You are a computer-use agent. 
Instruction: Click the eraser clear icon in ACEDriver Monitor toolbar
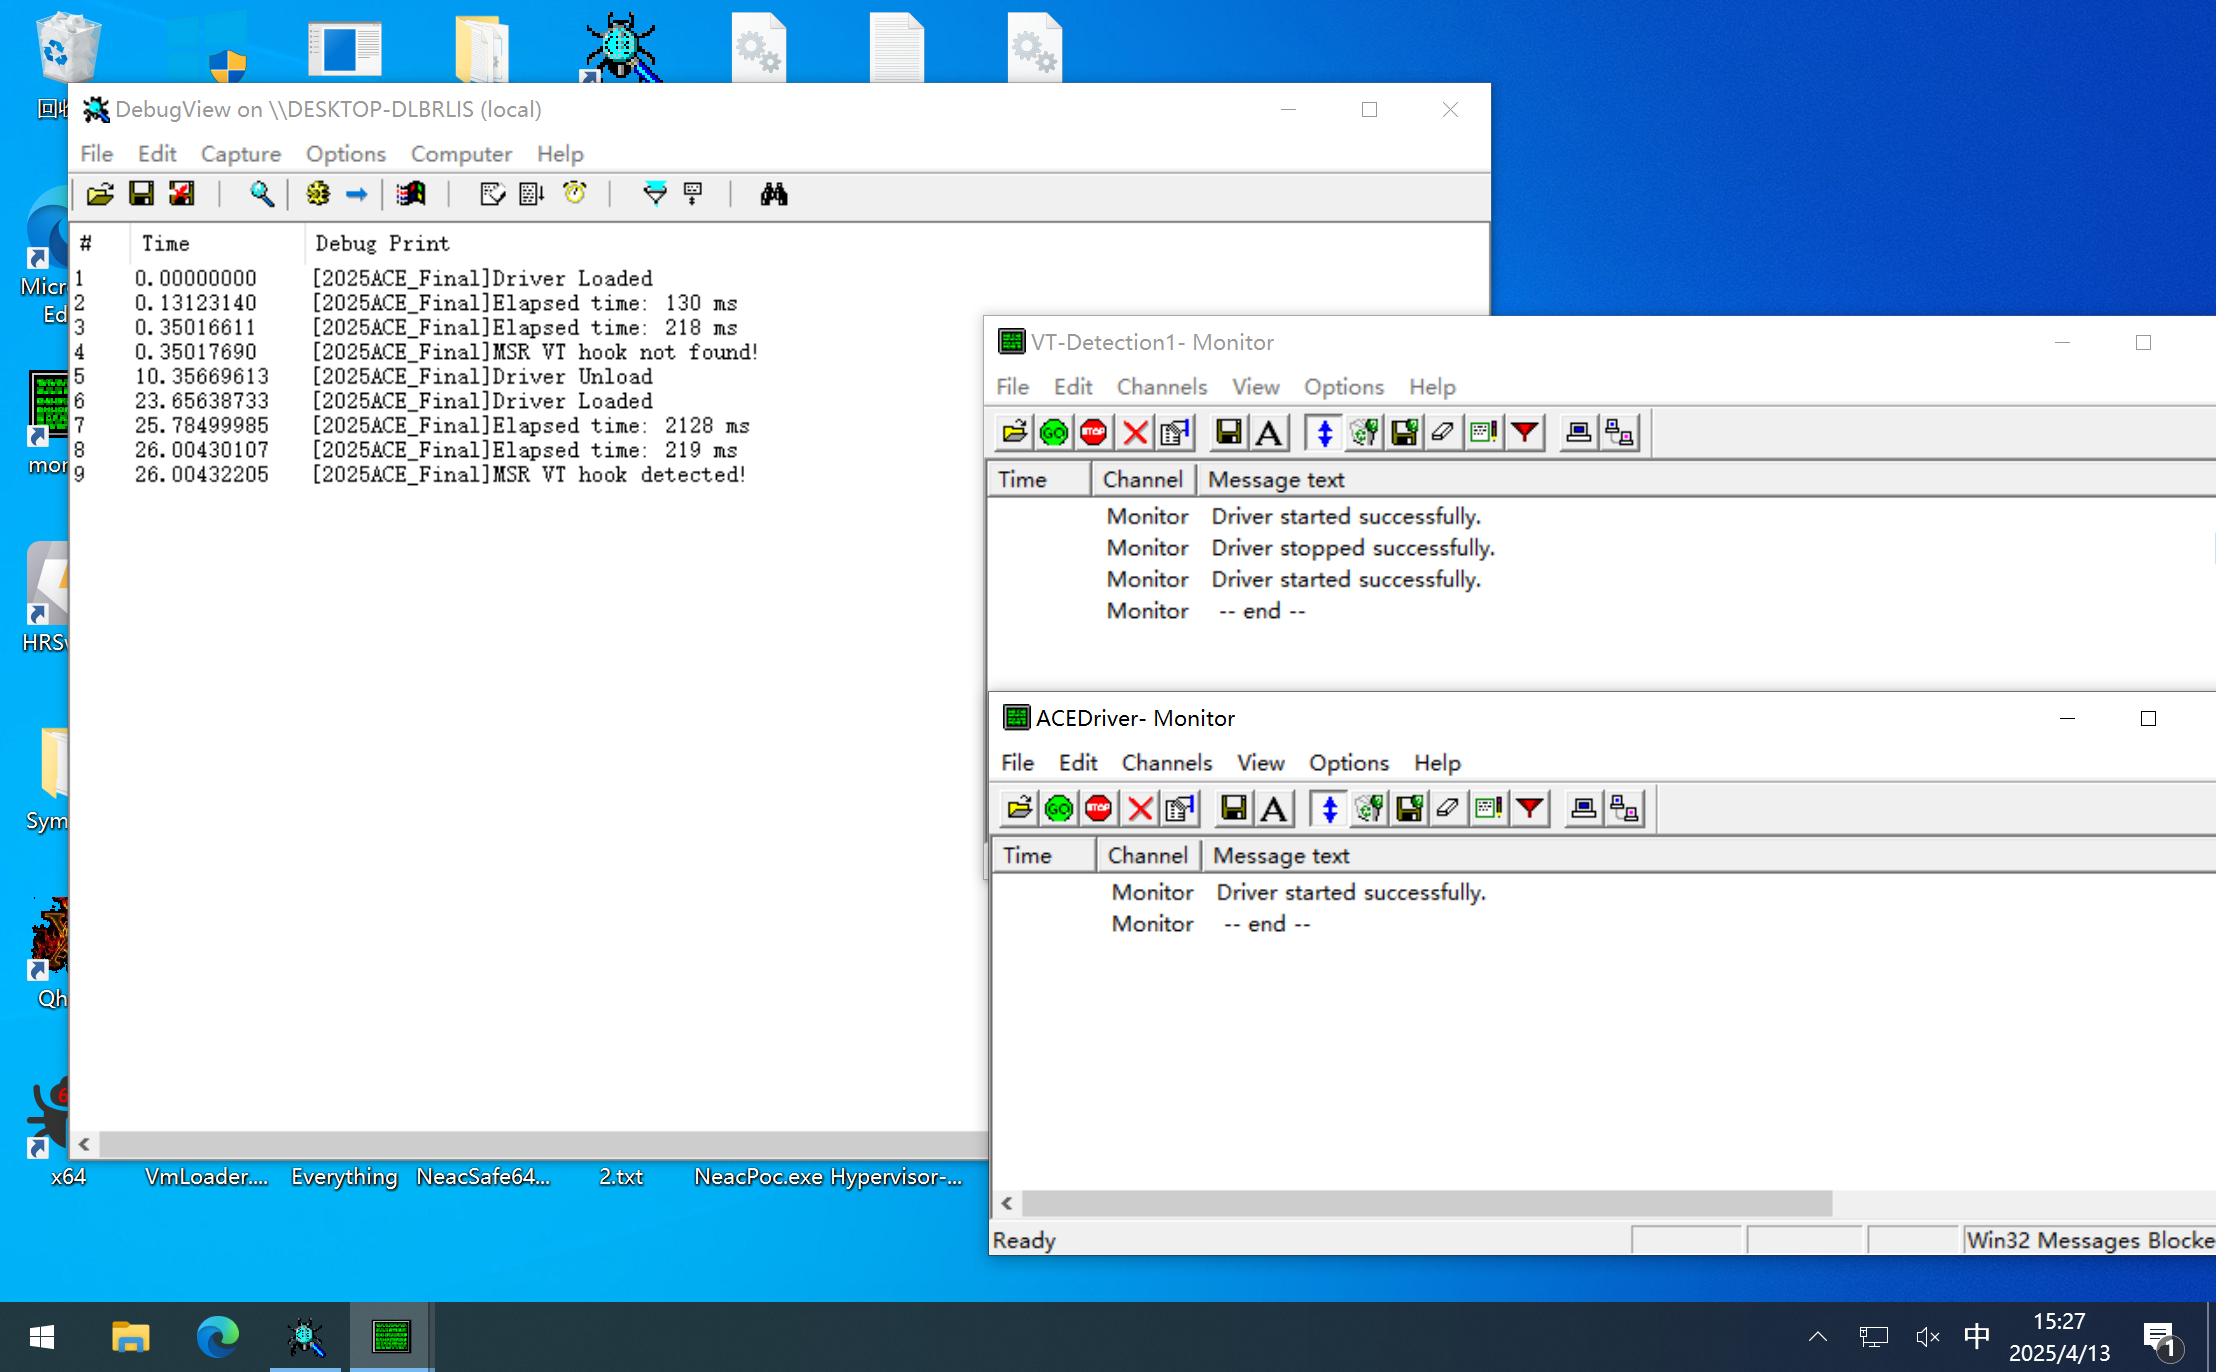point(1448,808)
